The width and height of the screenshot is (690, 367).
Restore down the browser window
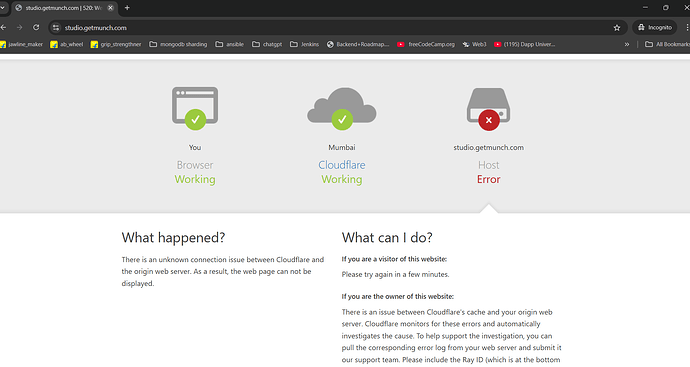(x=666, y=7)
